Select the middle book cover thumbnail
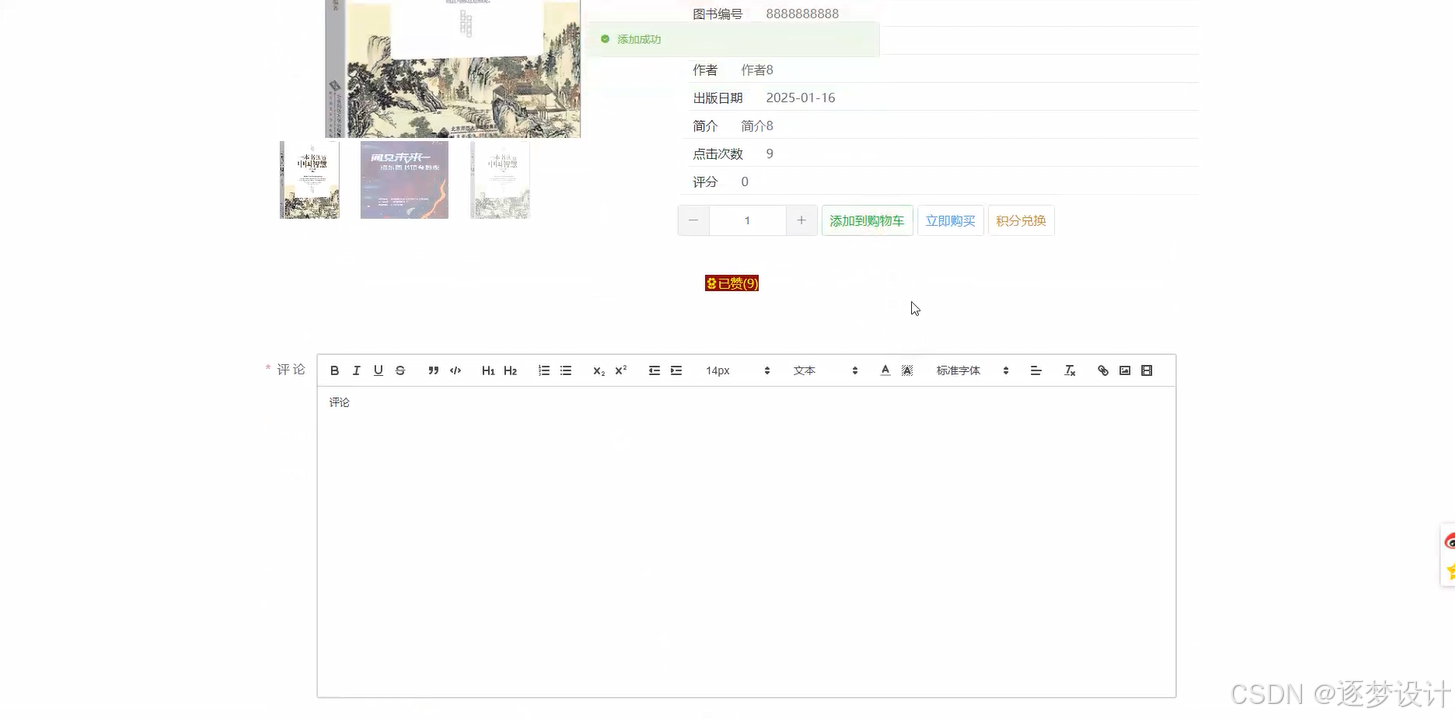 404,179
